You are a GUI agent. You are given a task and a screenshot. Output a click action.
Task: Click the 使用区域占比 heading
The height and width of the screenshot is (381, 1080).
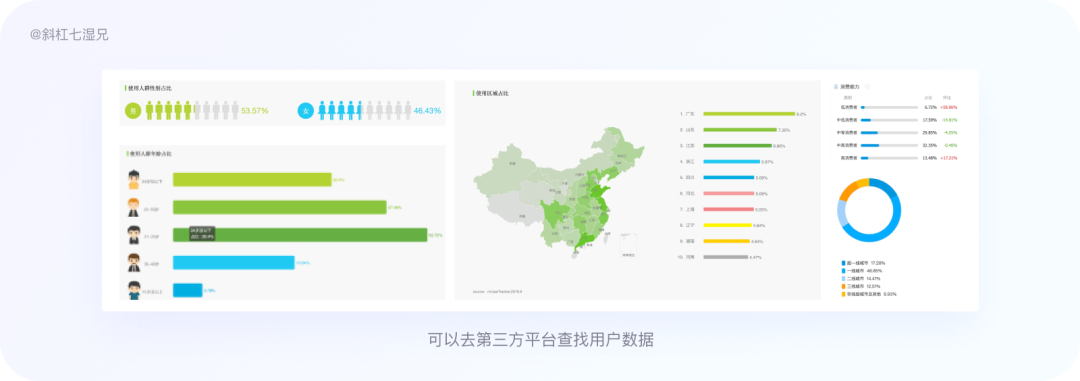point(493,92)
